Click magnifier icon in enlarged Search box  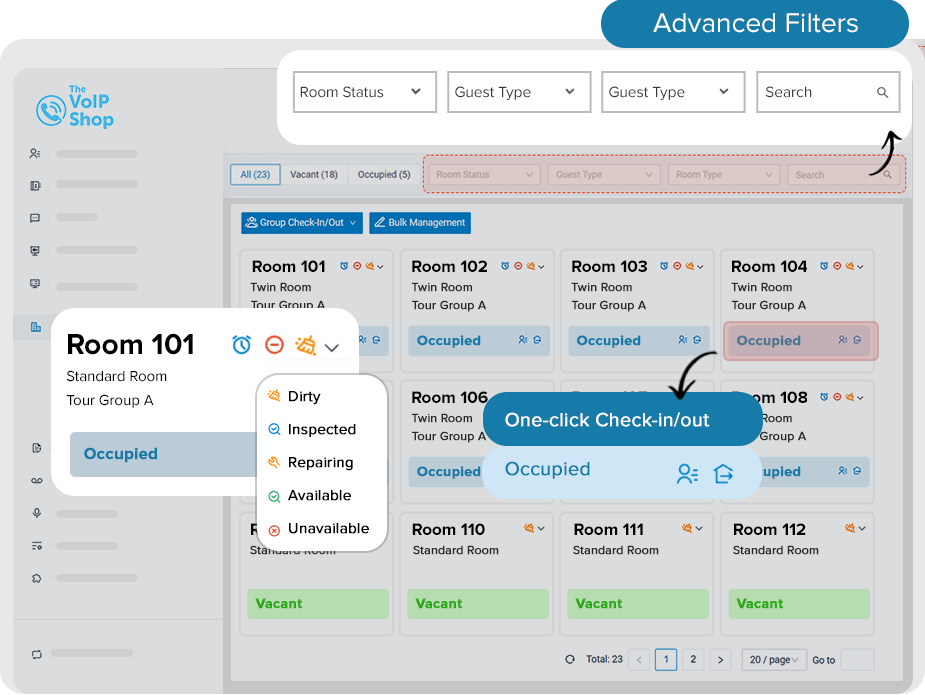[883, 93]
